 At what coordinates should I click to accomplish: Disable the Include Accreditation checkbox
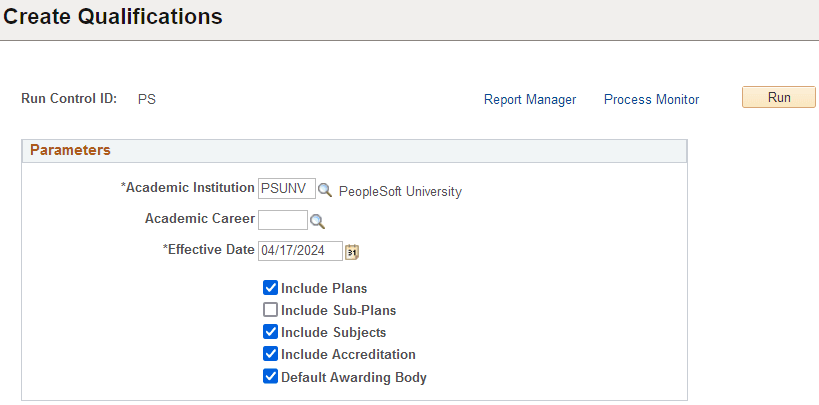270,354
